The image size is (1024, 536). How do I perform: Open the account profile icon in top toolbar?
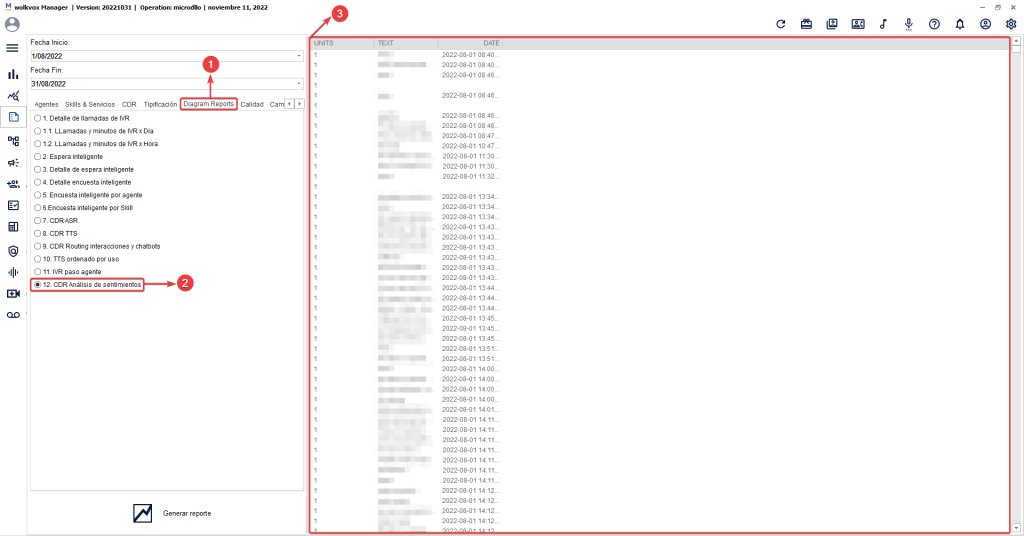coord(985,24)
